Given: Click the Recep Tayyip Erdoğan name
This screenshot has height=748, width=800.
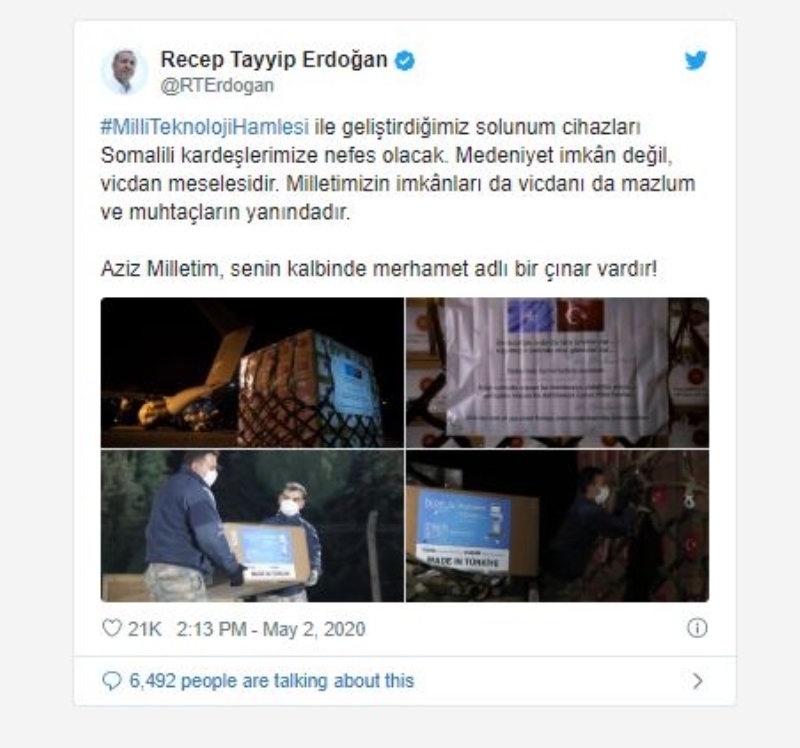Looking at the screenshot, I should [x=274, y=60].
